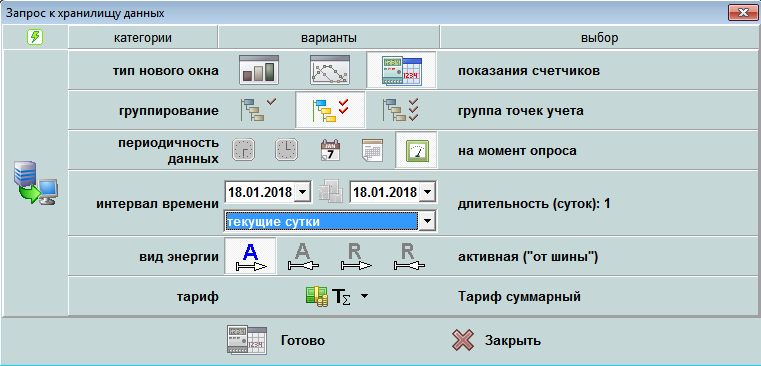Click the 'выбор' column header
Viewport: 761px width, 366px height.
pos(599,38)
